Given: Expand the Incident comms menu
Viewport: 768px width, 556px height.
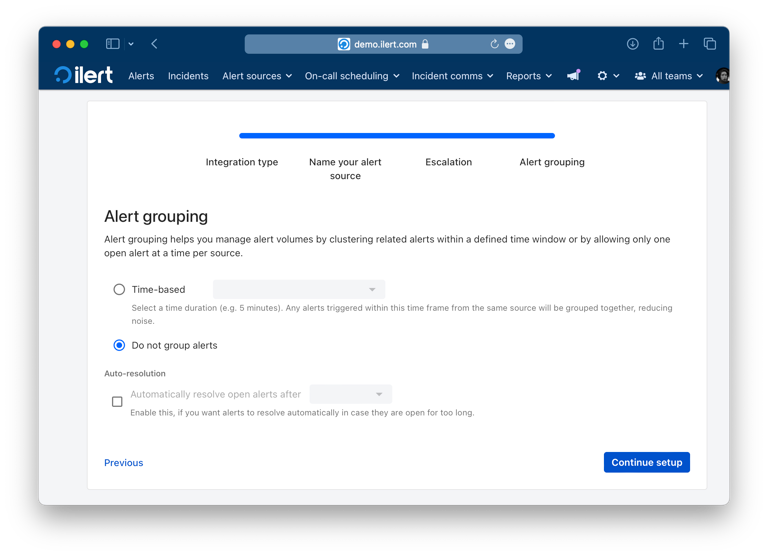Looking at the screenshot, I should [x=452, y=76].
